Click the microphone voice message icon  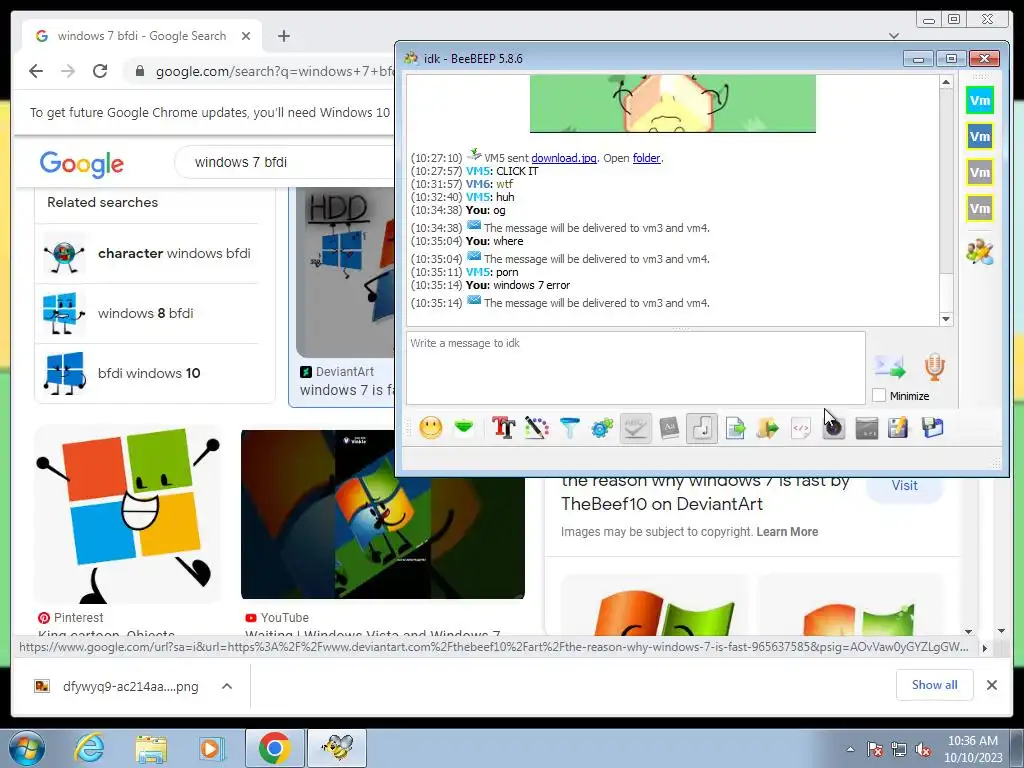pos(935,367)
